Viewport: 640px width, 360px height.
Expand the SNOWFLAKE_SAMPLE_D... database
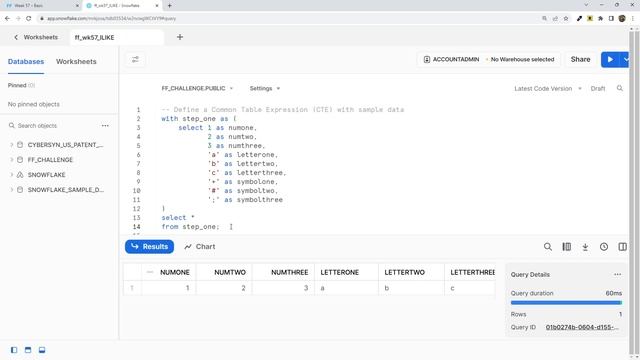pos(11,190)
